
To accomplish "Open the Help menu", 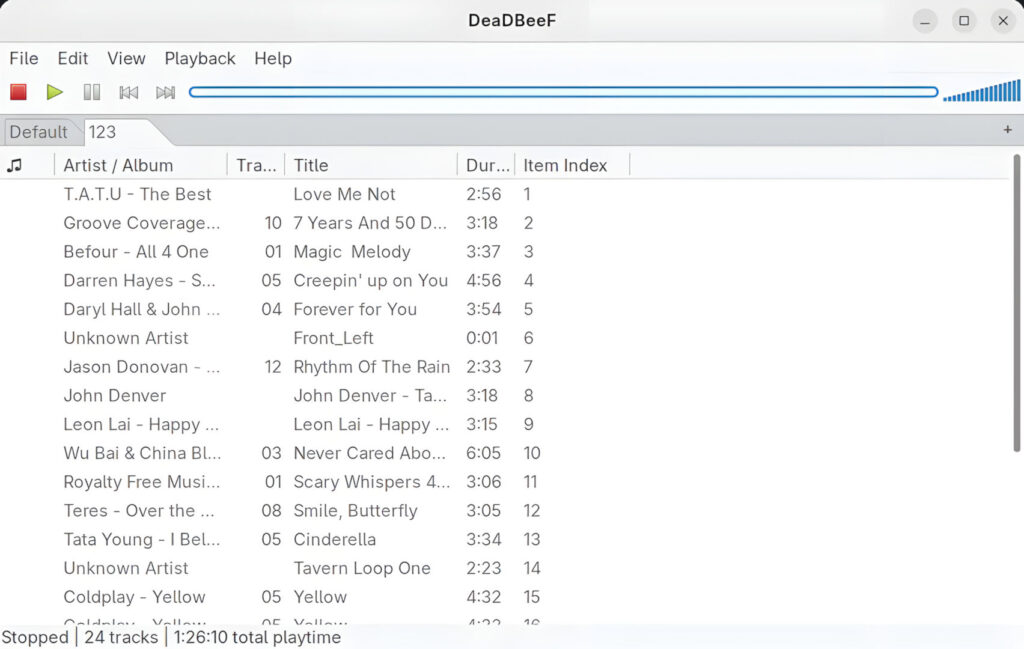I will click(x=273, y=58).
